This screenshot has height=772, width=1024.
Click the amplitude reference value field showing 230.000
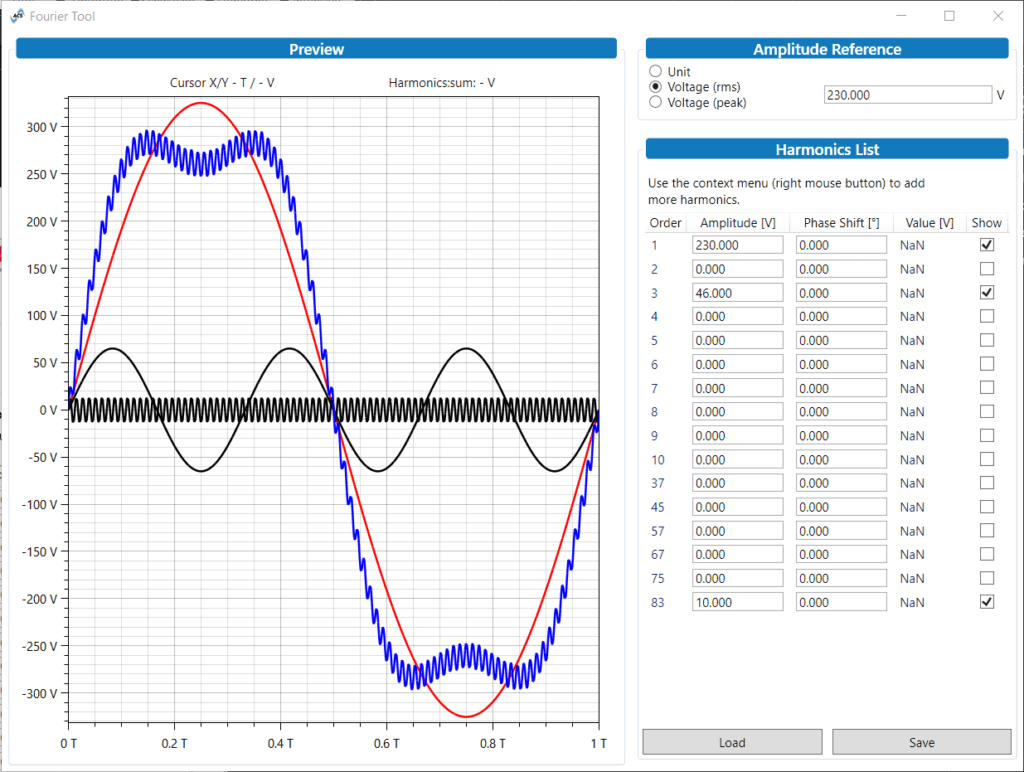pos(906,95)
